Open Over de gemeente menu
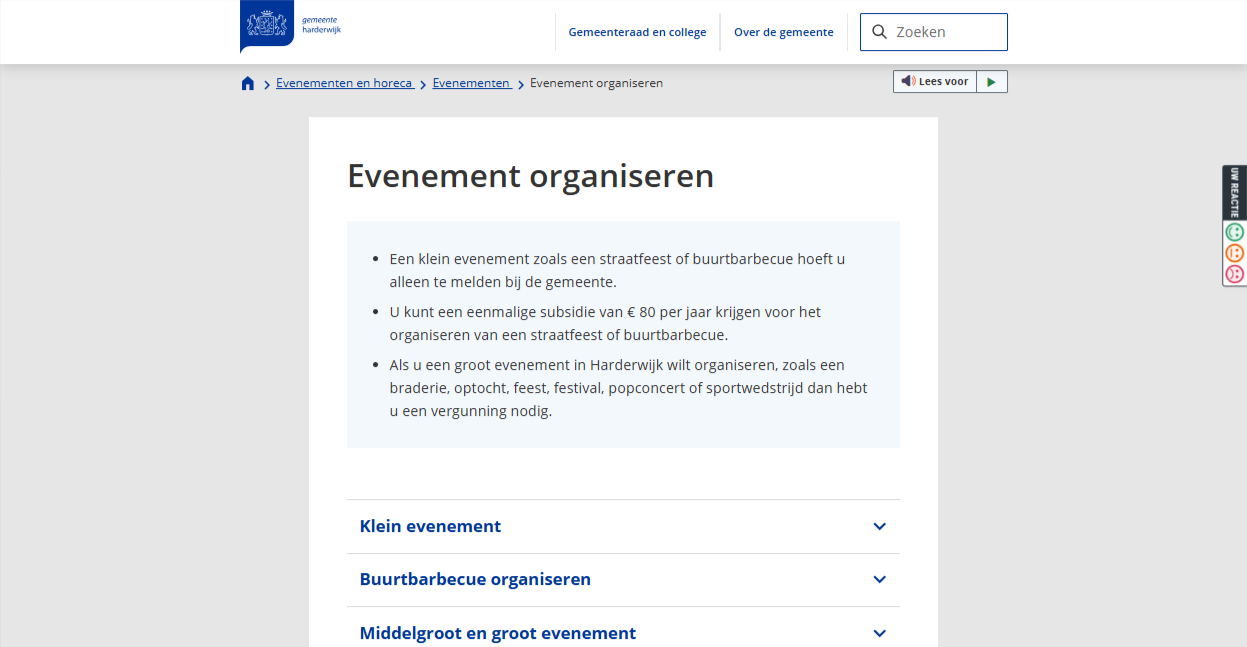Image resolution: width=1247 pixels, height=647 pixels. pos(783,32)
